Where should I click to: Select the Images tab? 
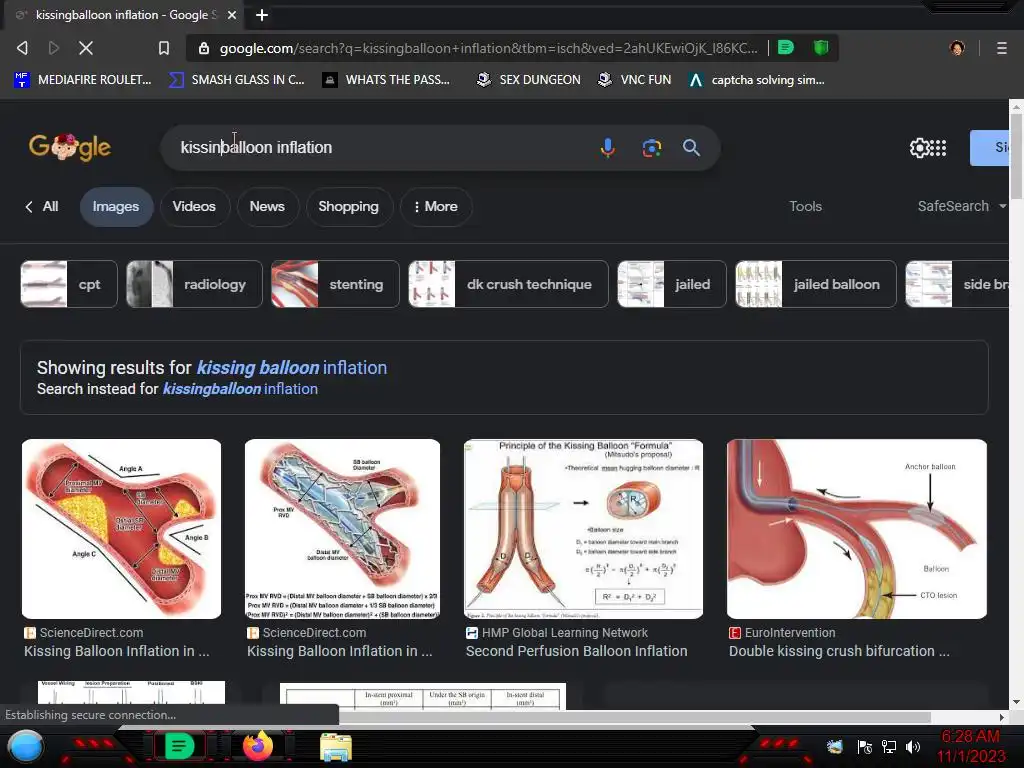(116, 206)
